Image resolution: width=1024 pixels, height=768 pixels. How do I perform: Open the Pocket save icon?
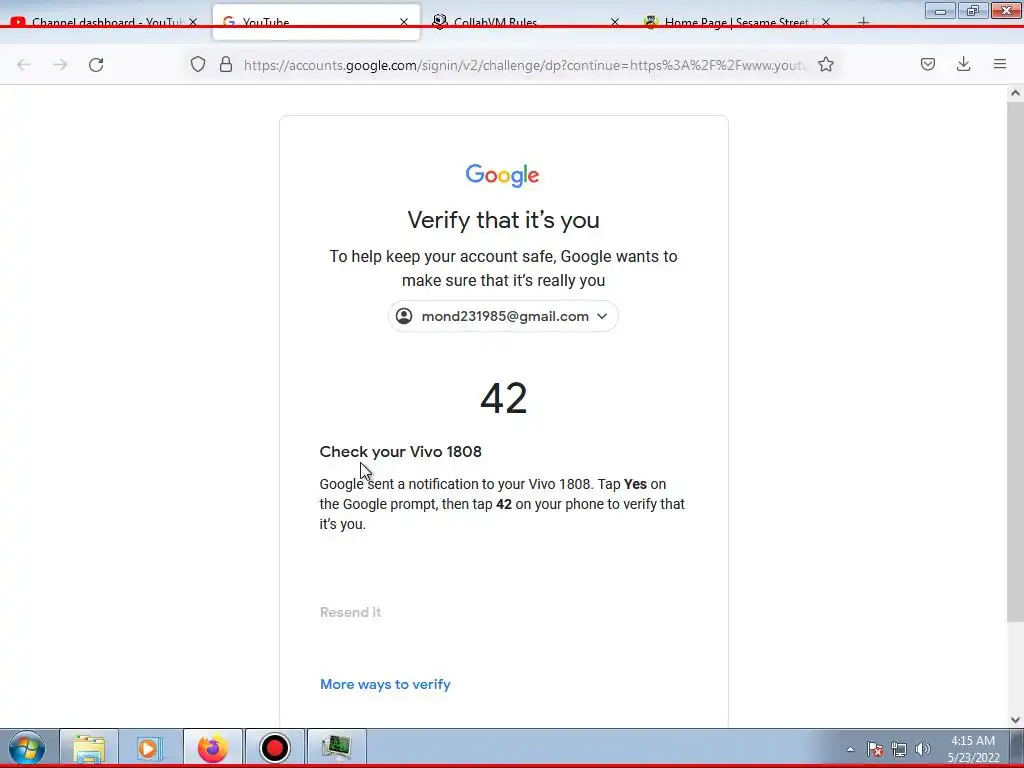coord(927,64)
